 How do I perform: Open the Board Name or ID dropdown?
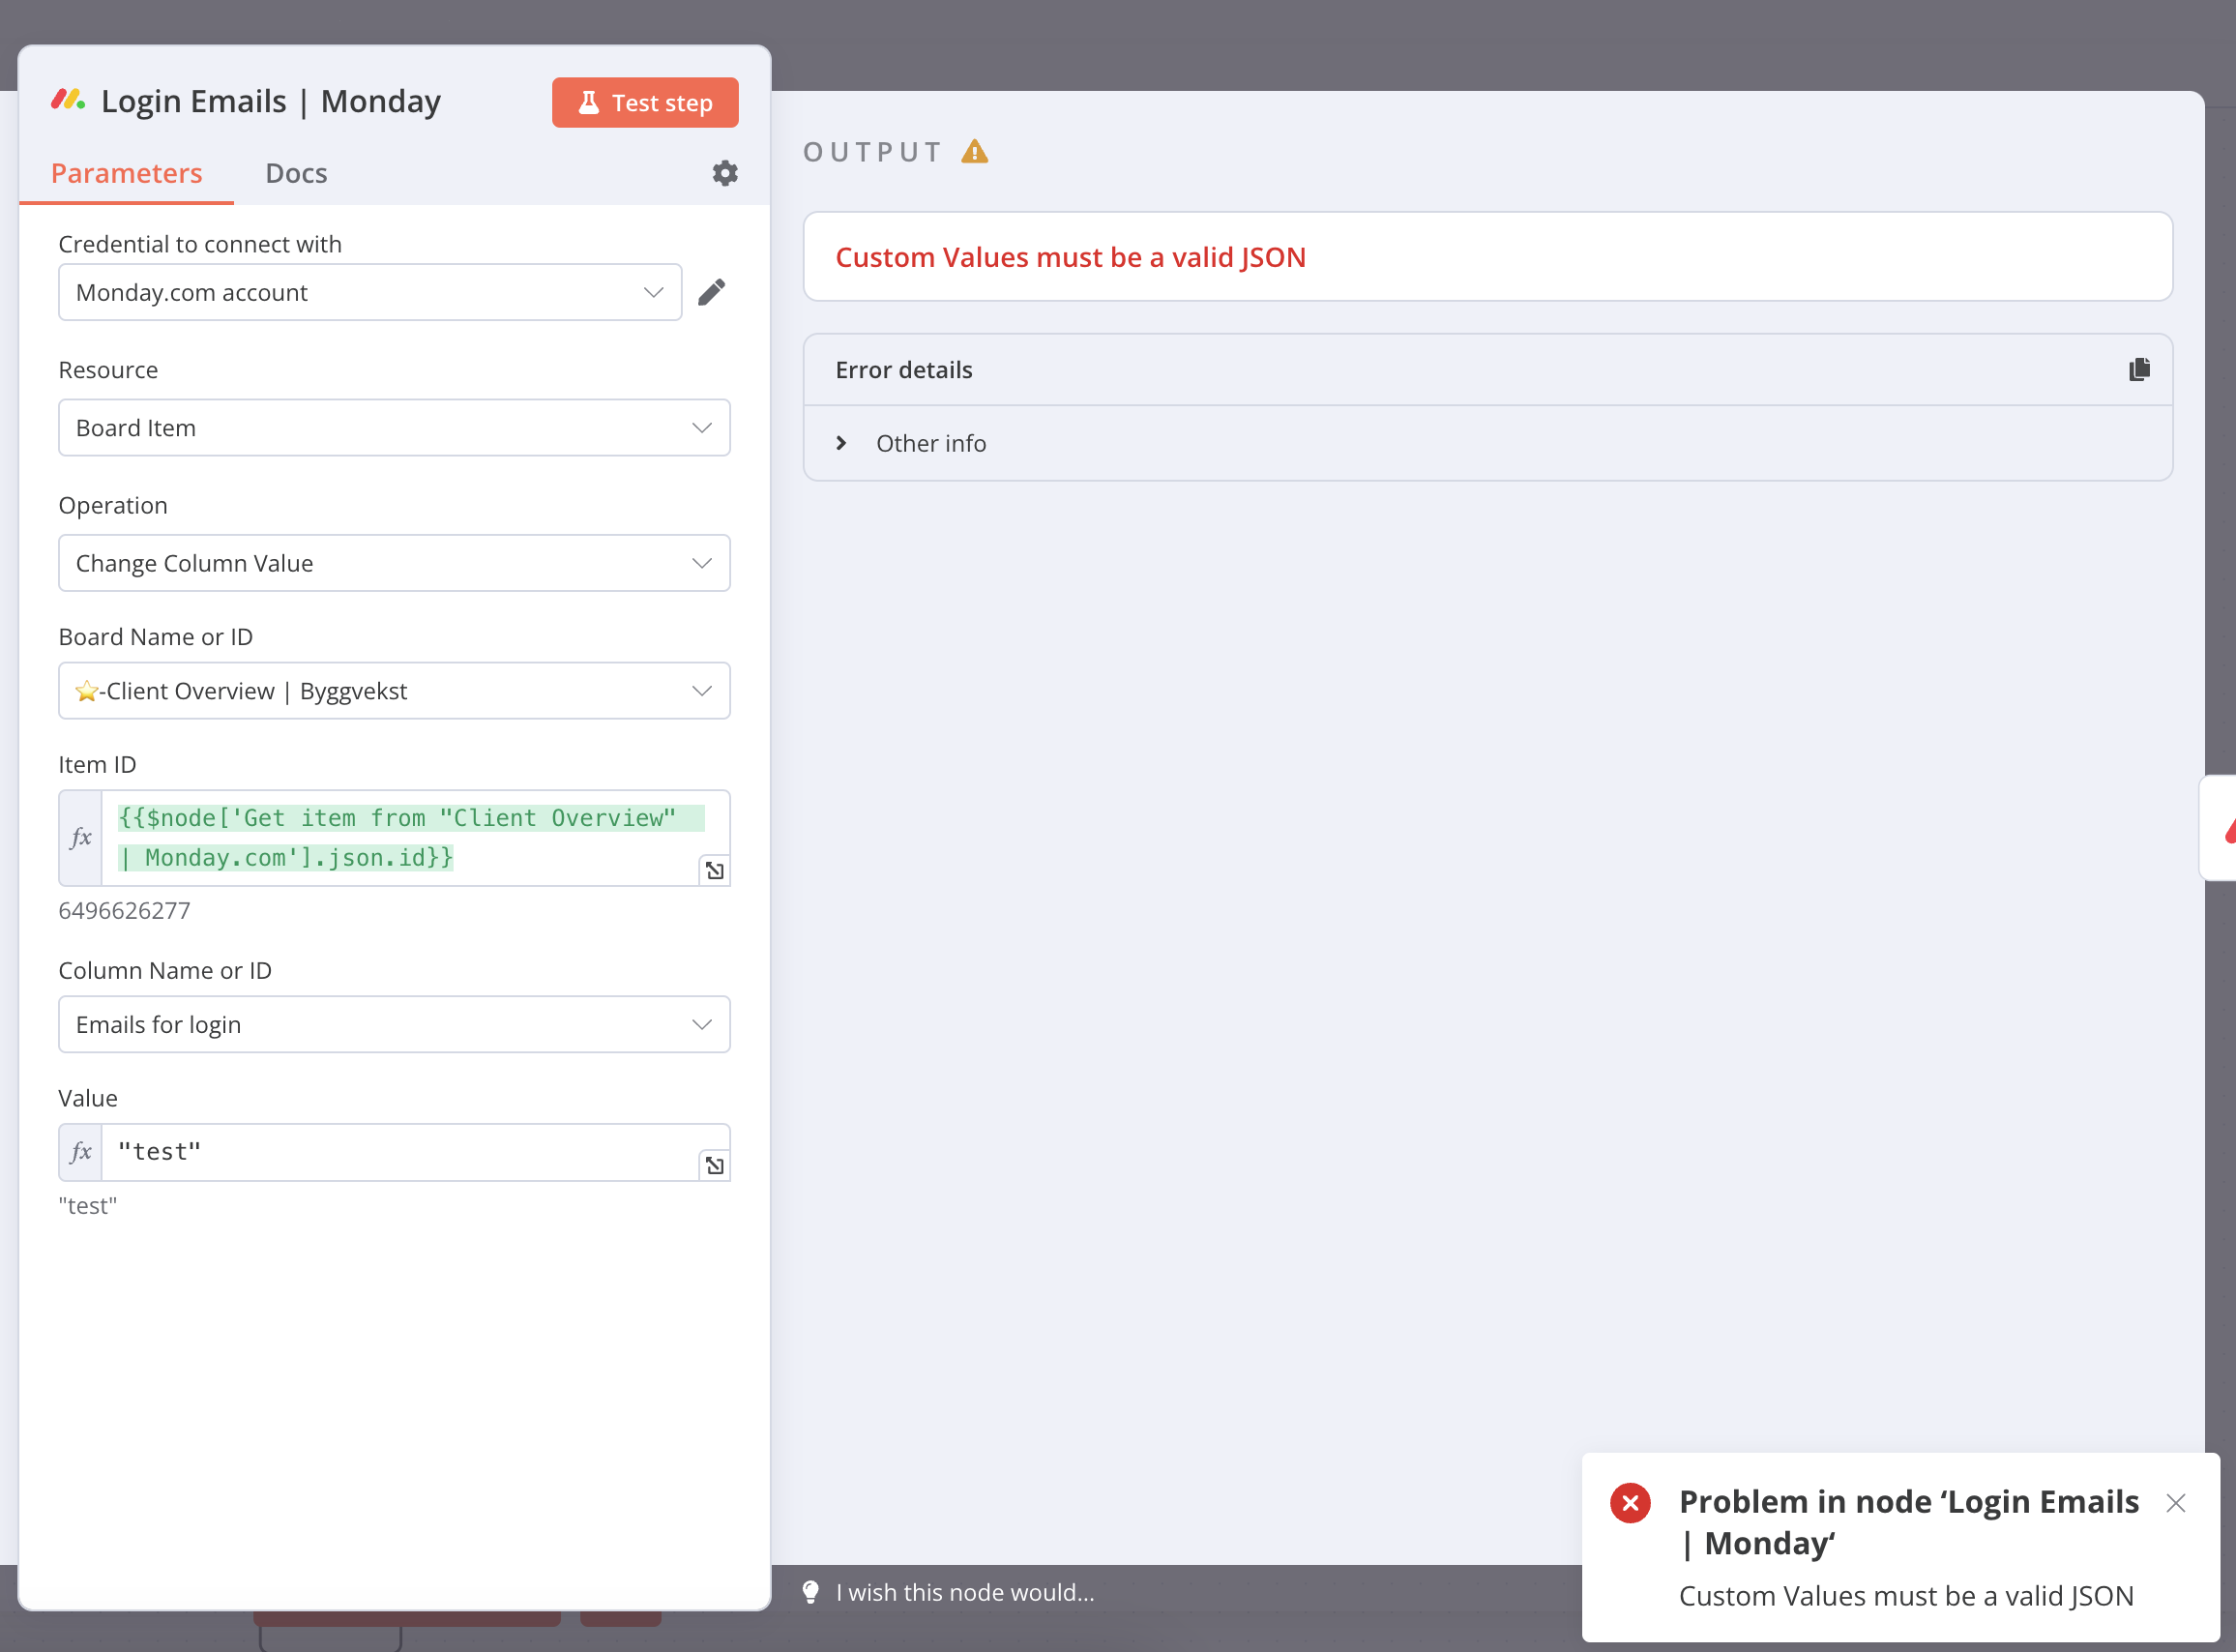(x=394, y=691)
